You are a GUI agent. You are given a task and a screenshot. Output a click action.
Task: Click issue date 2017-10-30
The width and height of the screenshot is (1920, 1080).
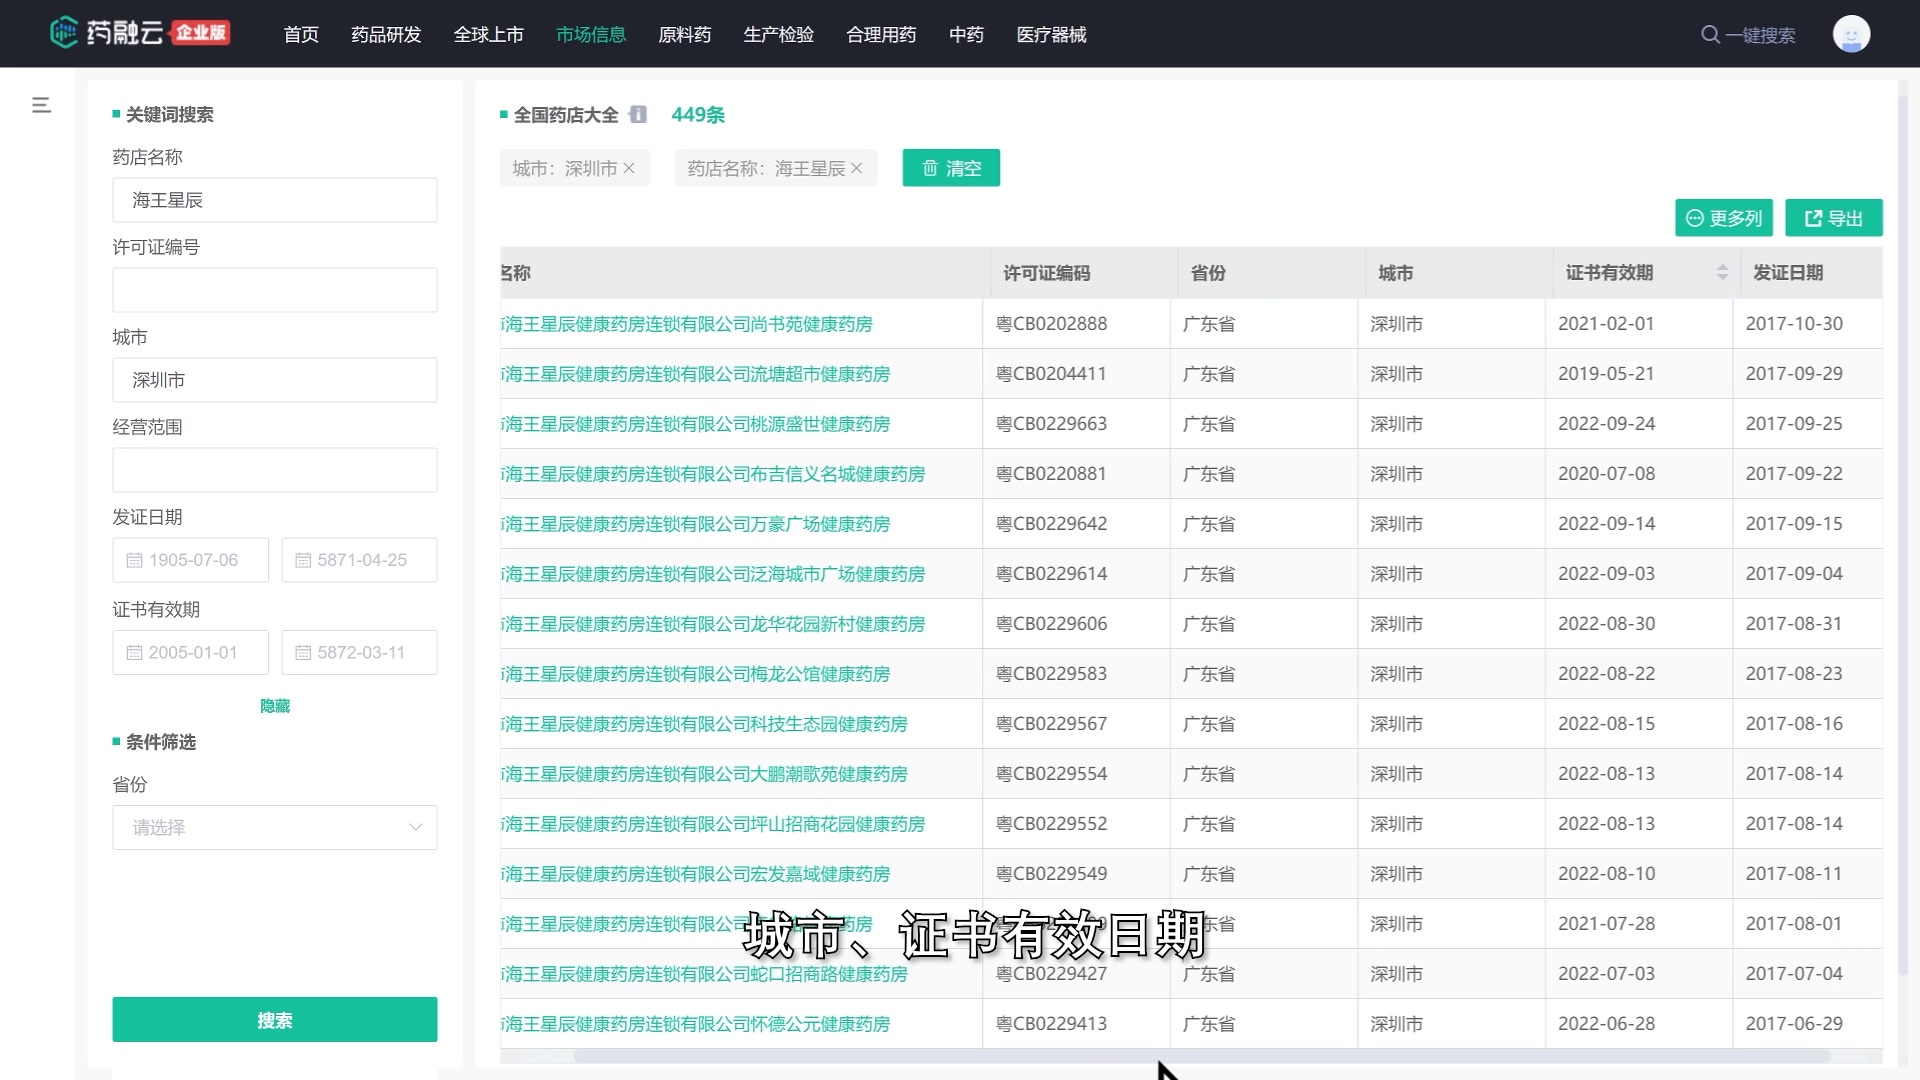[x=1794, y=324]
